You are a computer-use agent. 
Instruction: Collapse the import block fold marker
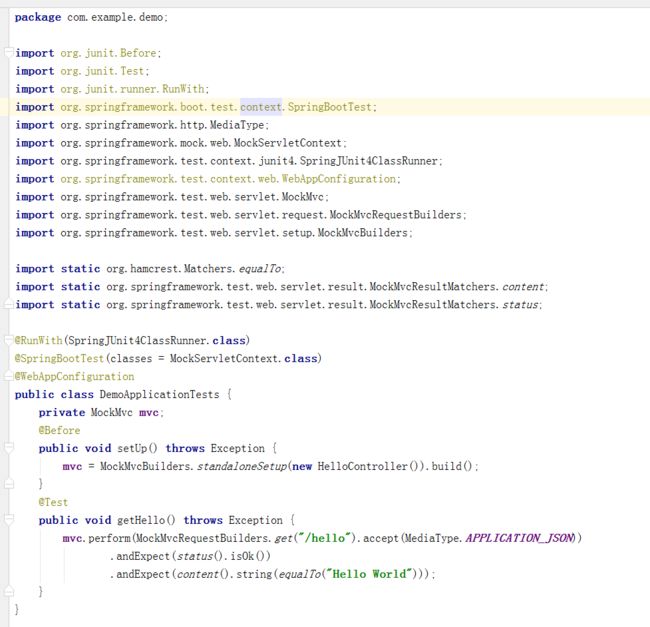tap(9, 52)
